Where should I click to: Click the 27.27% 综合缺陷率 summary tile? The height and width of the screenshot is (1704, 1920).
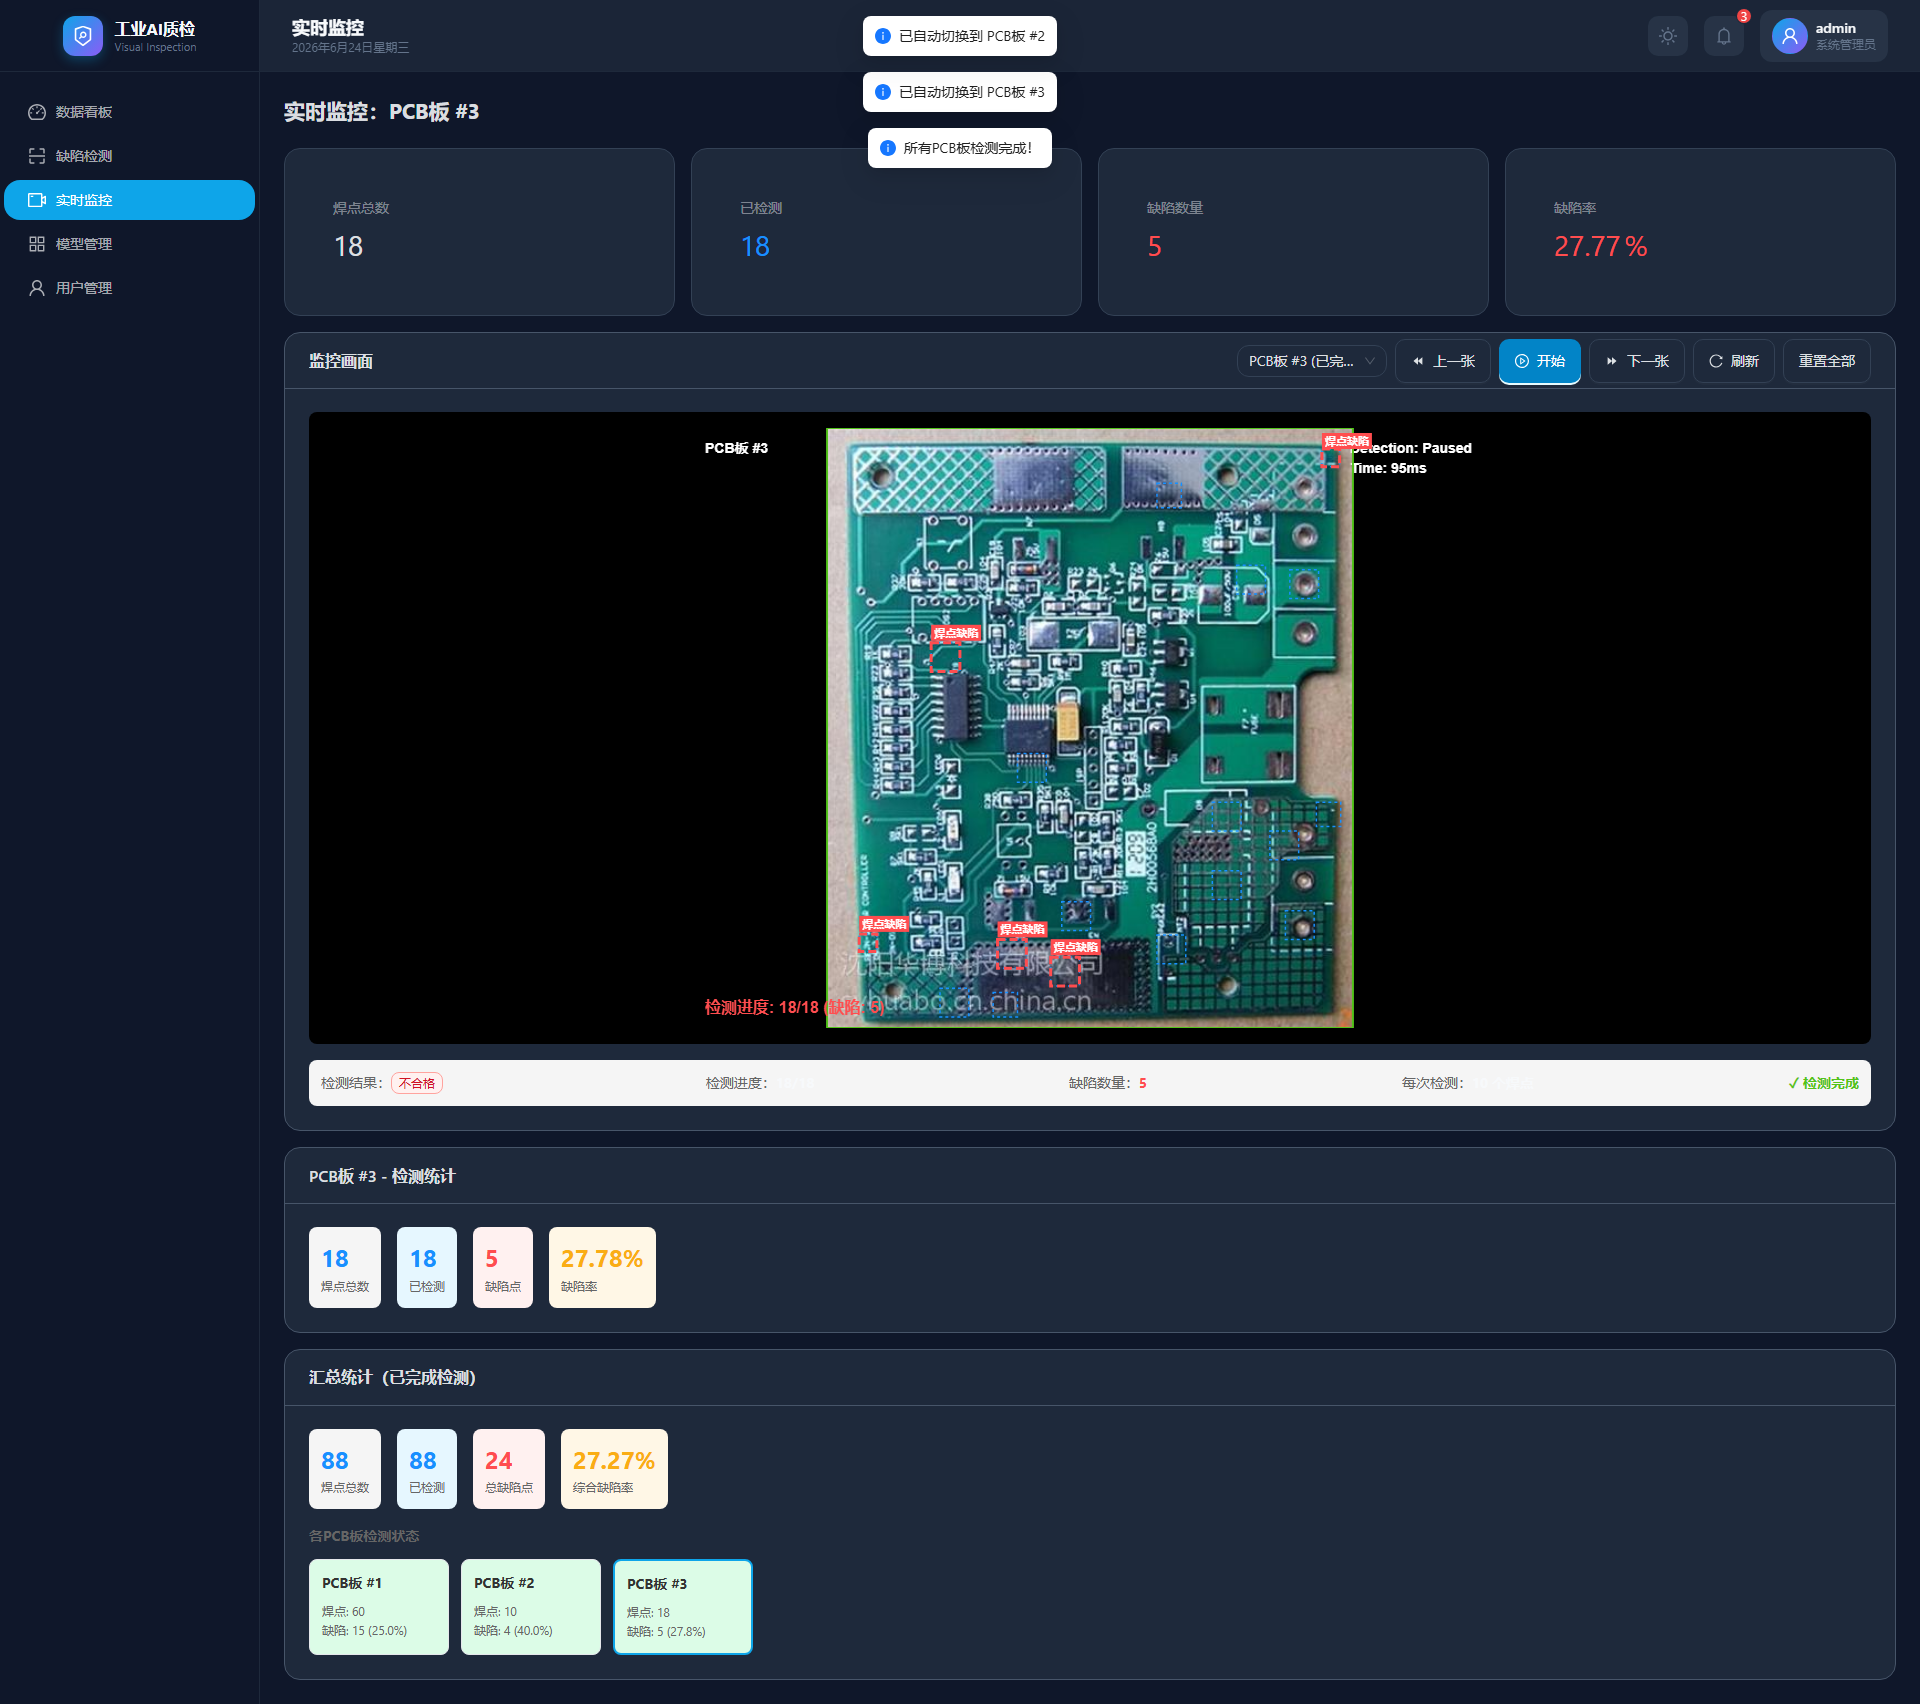click(x=614, y=1469)
